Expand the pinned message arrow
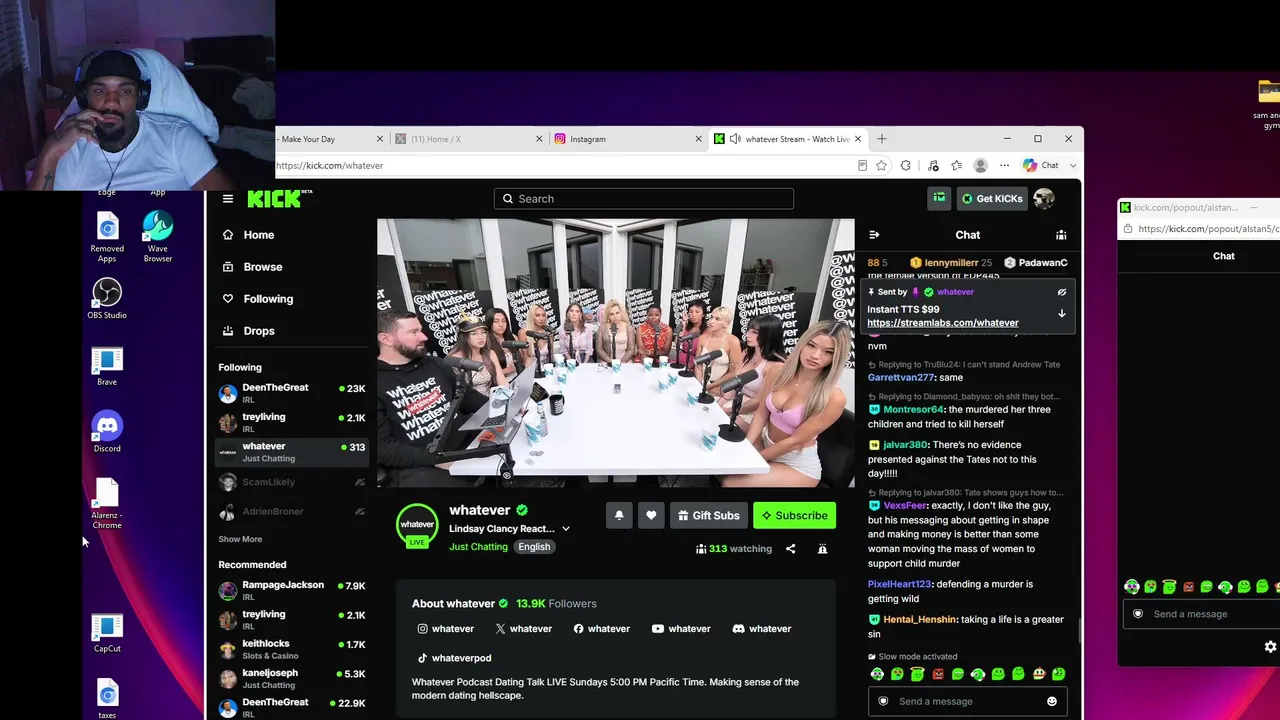1280x720 pixels. pyautogui.click(x=1062, y=313)
